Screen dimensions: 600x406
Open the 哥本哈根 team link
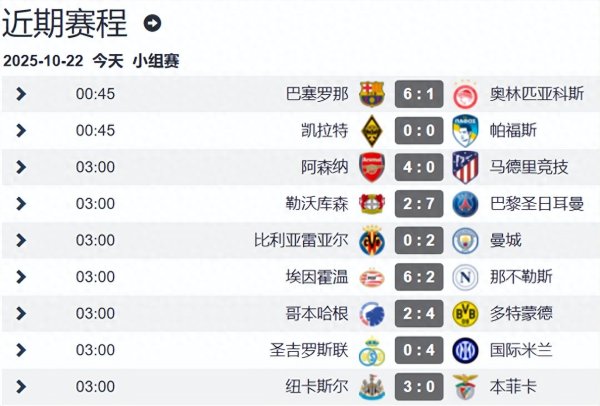tap(317, 313)
